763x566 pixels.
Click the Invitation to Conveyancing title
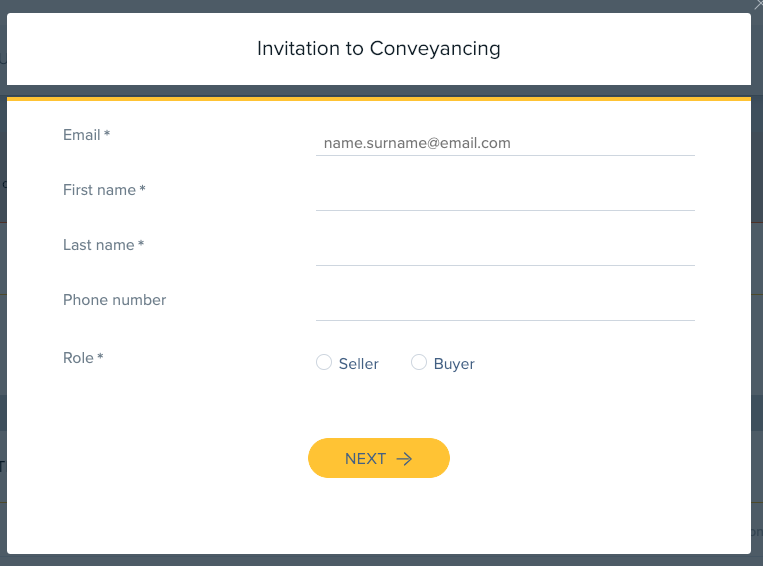[379, 49]
